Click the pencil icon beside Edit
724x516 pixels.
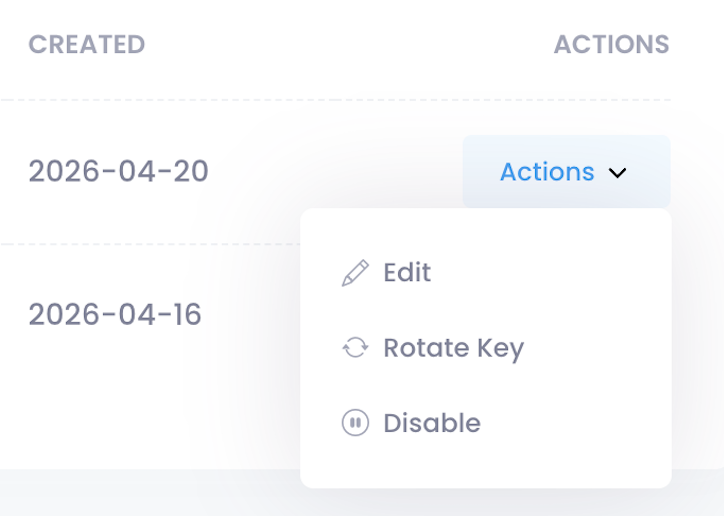[355, 273]
